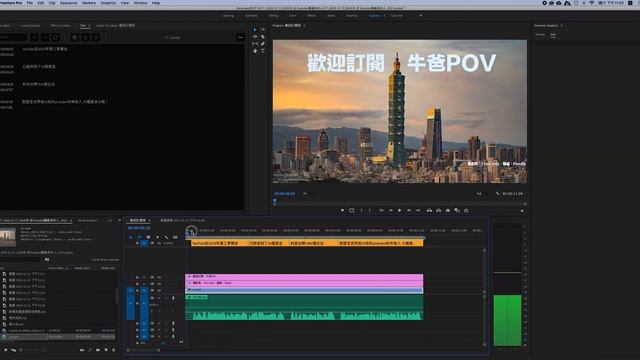Open the Browse tab in Essential Graphics
Viewport: 640px width, 360px height.
click(540, 35)
